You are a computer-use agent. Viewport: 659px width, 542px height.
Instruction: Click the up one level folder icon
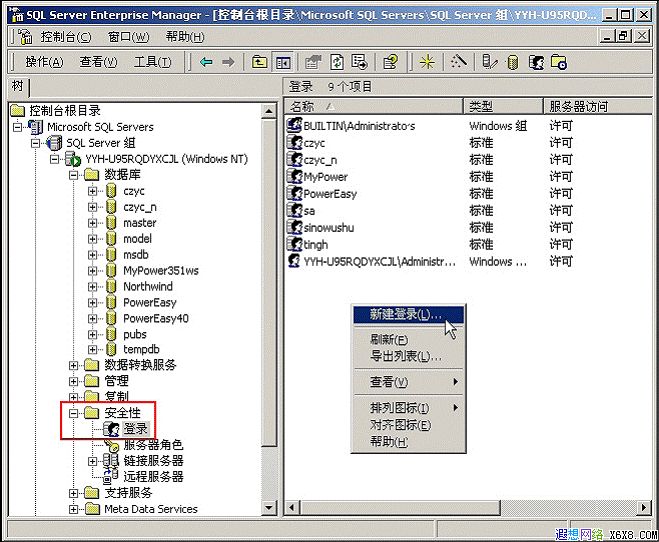click(259, 63)
